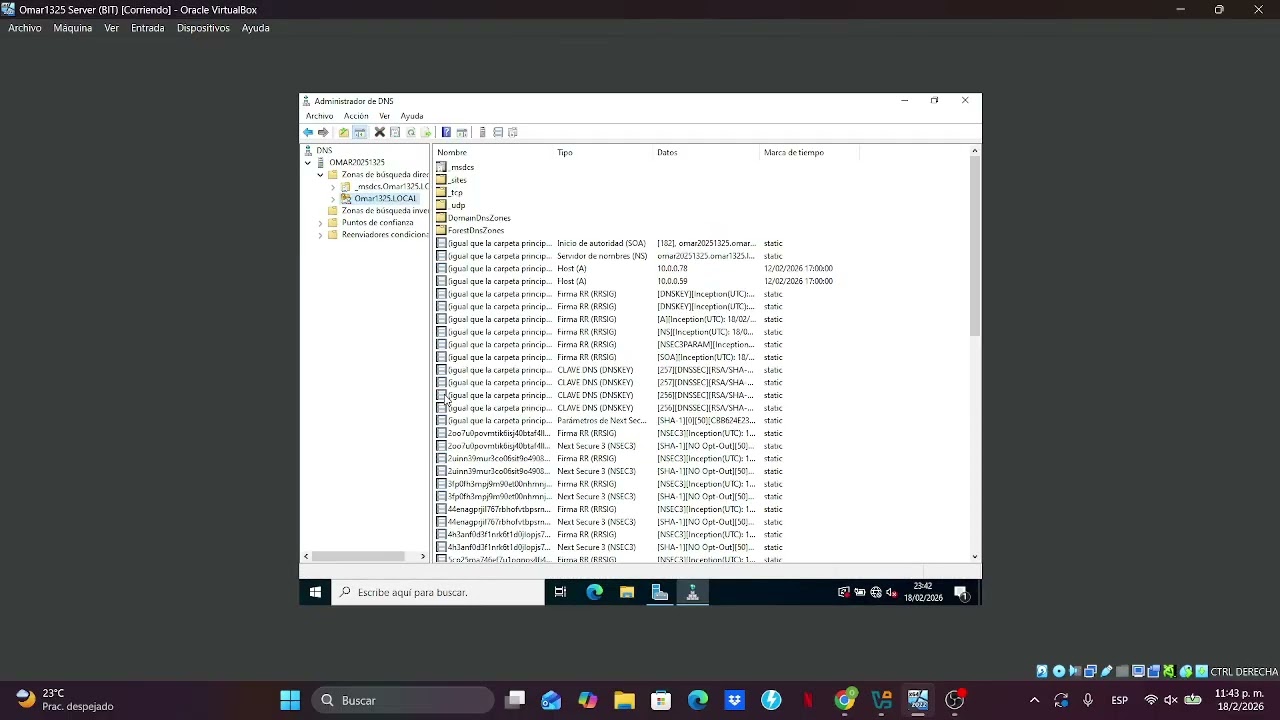This screenshot has width=1280, height=720.
Task: Select the _tcp folder in the records list
Action: (450, 192)
